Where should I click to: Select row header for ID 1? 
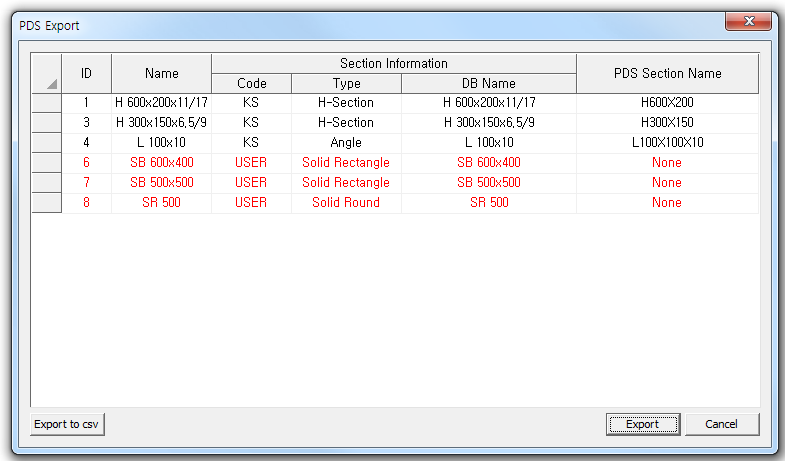[47, 103]
